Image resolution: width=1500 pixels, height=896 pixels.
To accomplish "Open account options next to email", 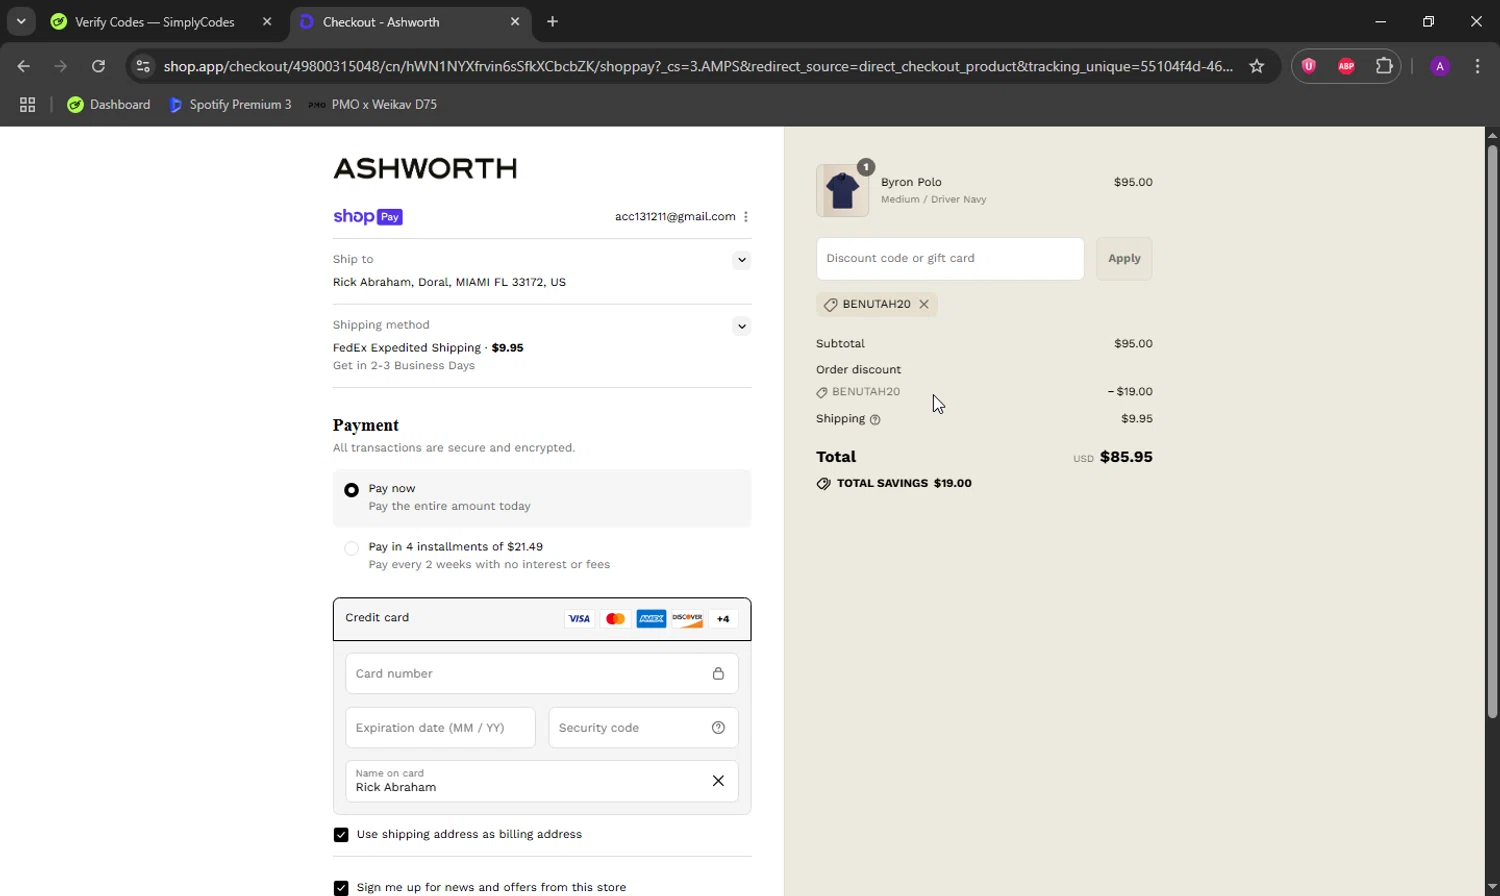I will pos(746,216).
